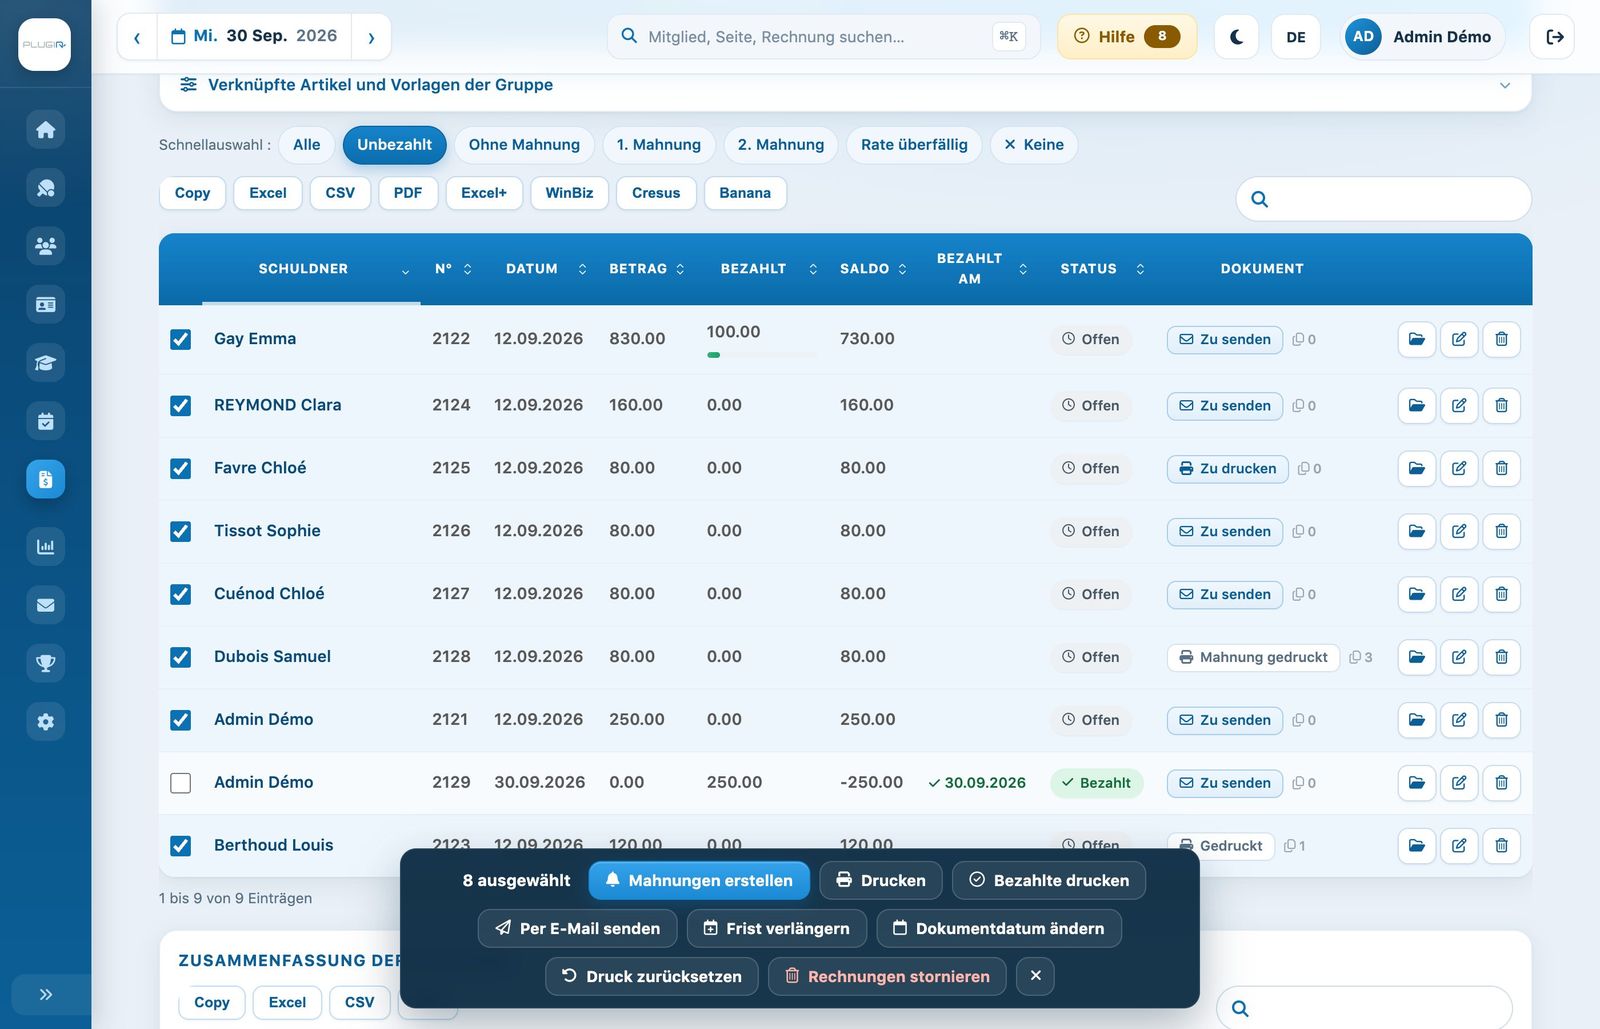Uncheck the Dubois Samuel checkbox
This screenshot has height=1029, width=1600.
click(x=181, y=657)
